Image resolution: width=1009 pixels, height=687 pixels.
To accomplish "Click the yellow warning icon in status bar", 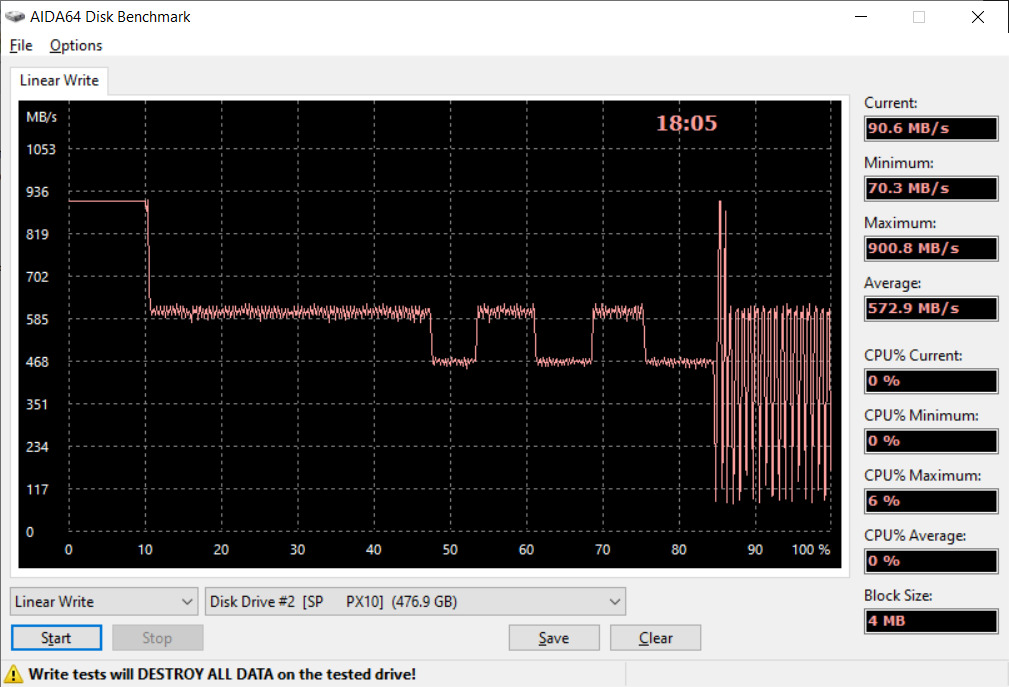I will click(x=15, y=674).
